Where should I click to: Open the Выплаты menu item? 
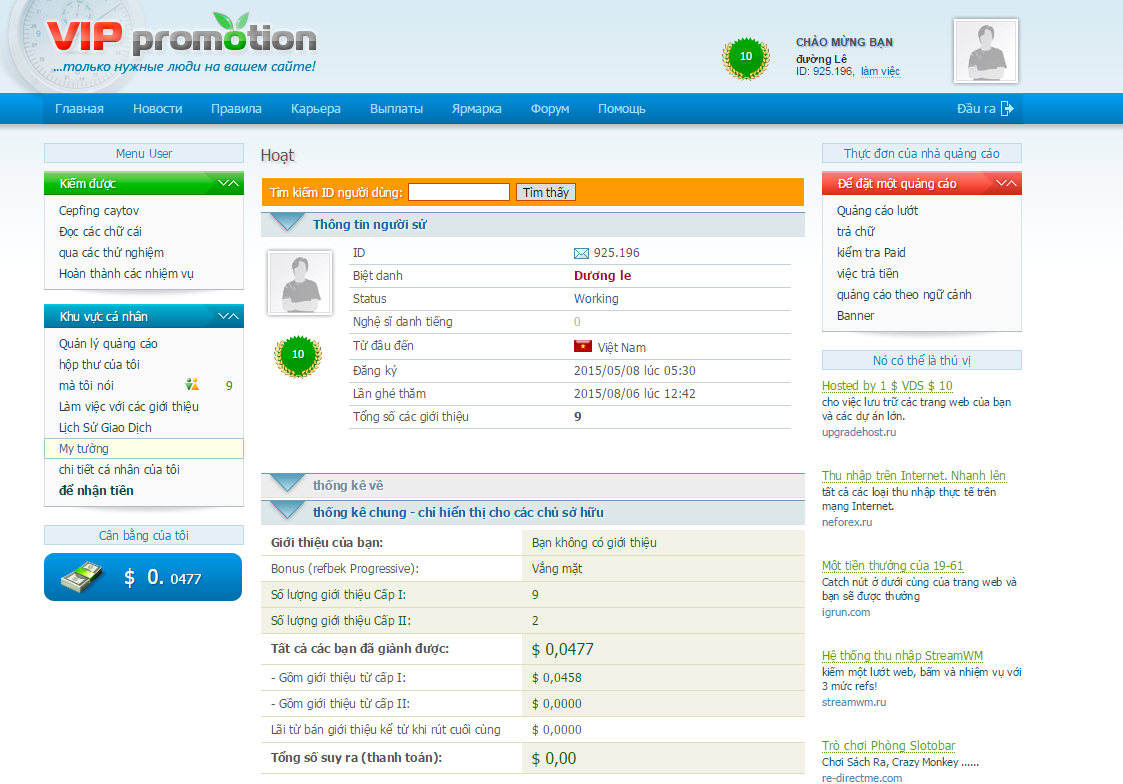(x=396, y=109)
